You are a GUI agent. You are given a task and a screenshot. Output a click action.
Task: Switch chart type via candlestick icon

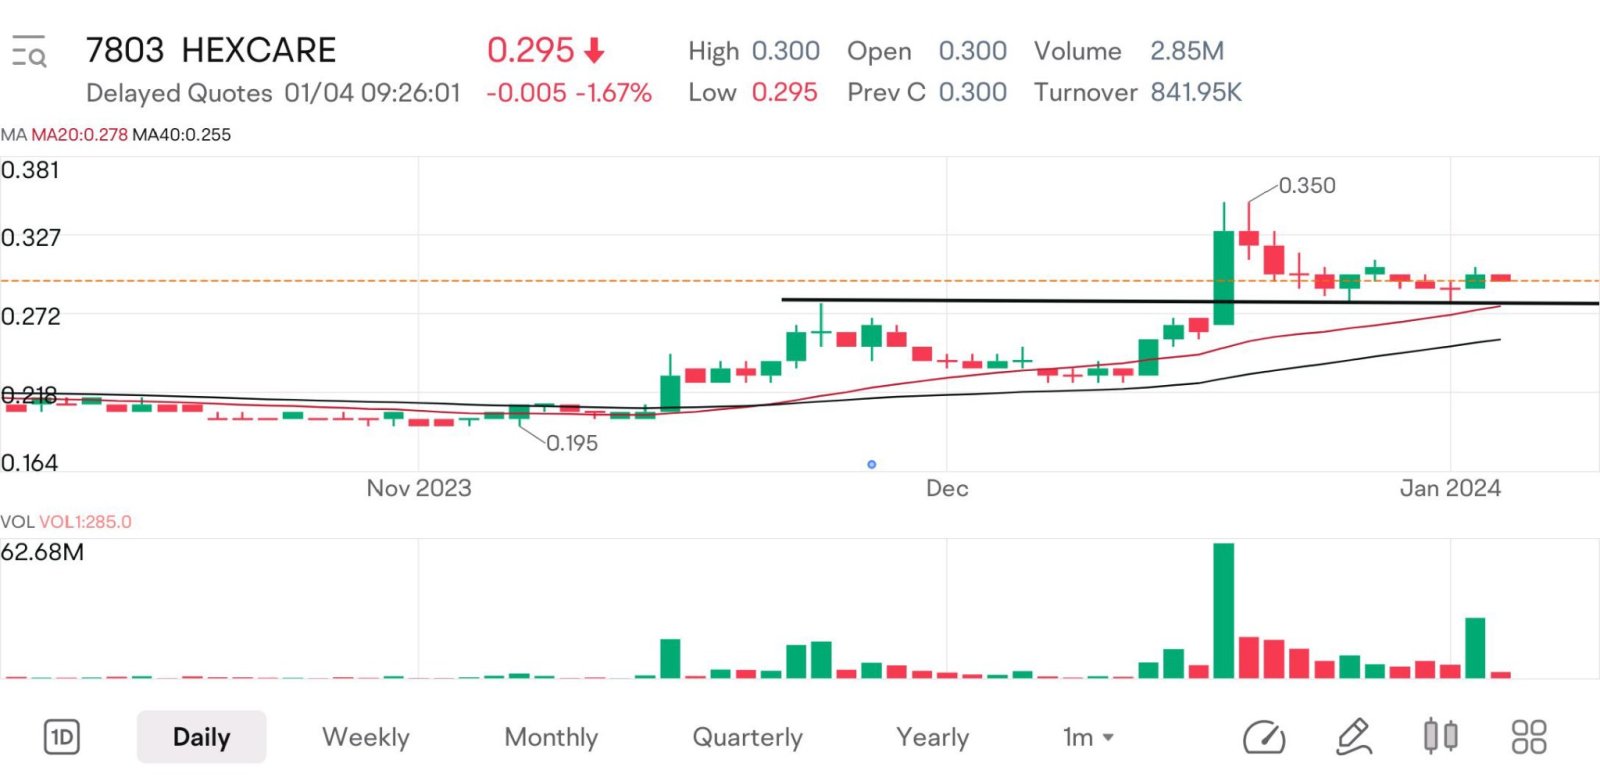[x=1440, y=737]
